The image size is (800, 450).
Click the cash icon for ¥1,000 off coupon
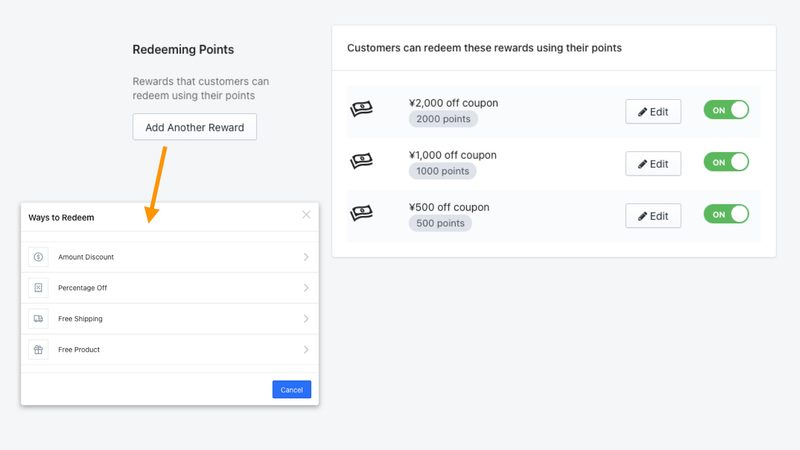pyautogui.click(x=361, y=161)
